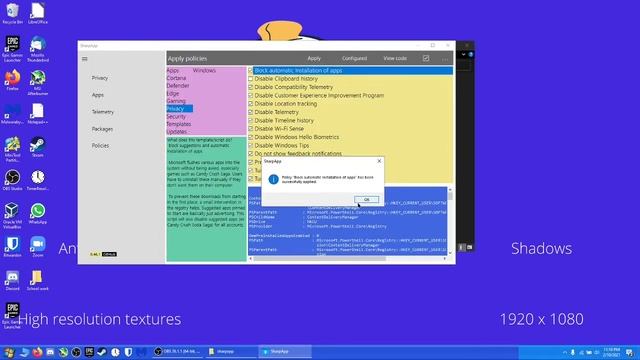Toggle Disable Windows Tips checkbox

pos(251,146)
